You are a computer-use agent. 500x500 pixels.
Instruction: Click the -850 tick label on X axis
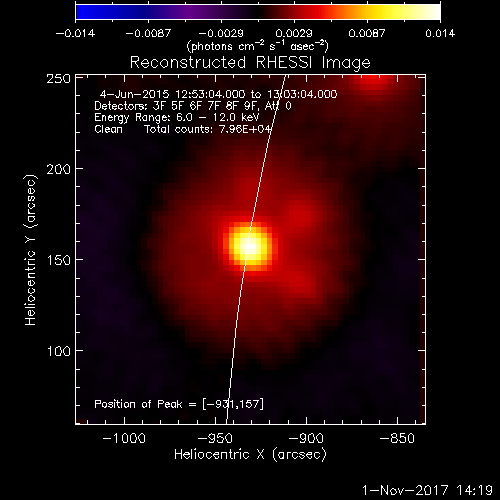coord(397,438)
